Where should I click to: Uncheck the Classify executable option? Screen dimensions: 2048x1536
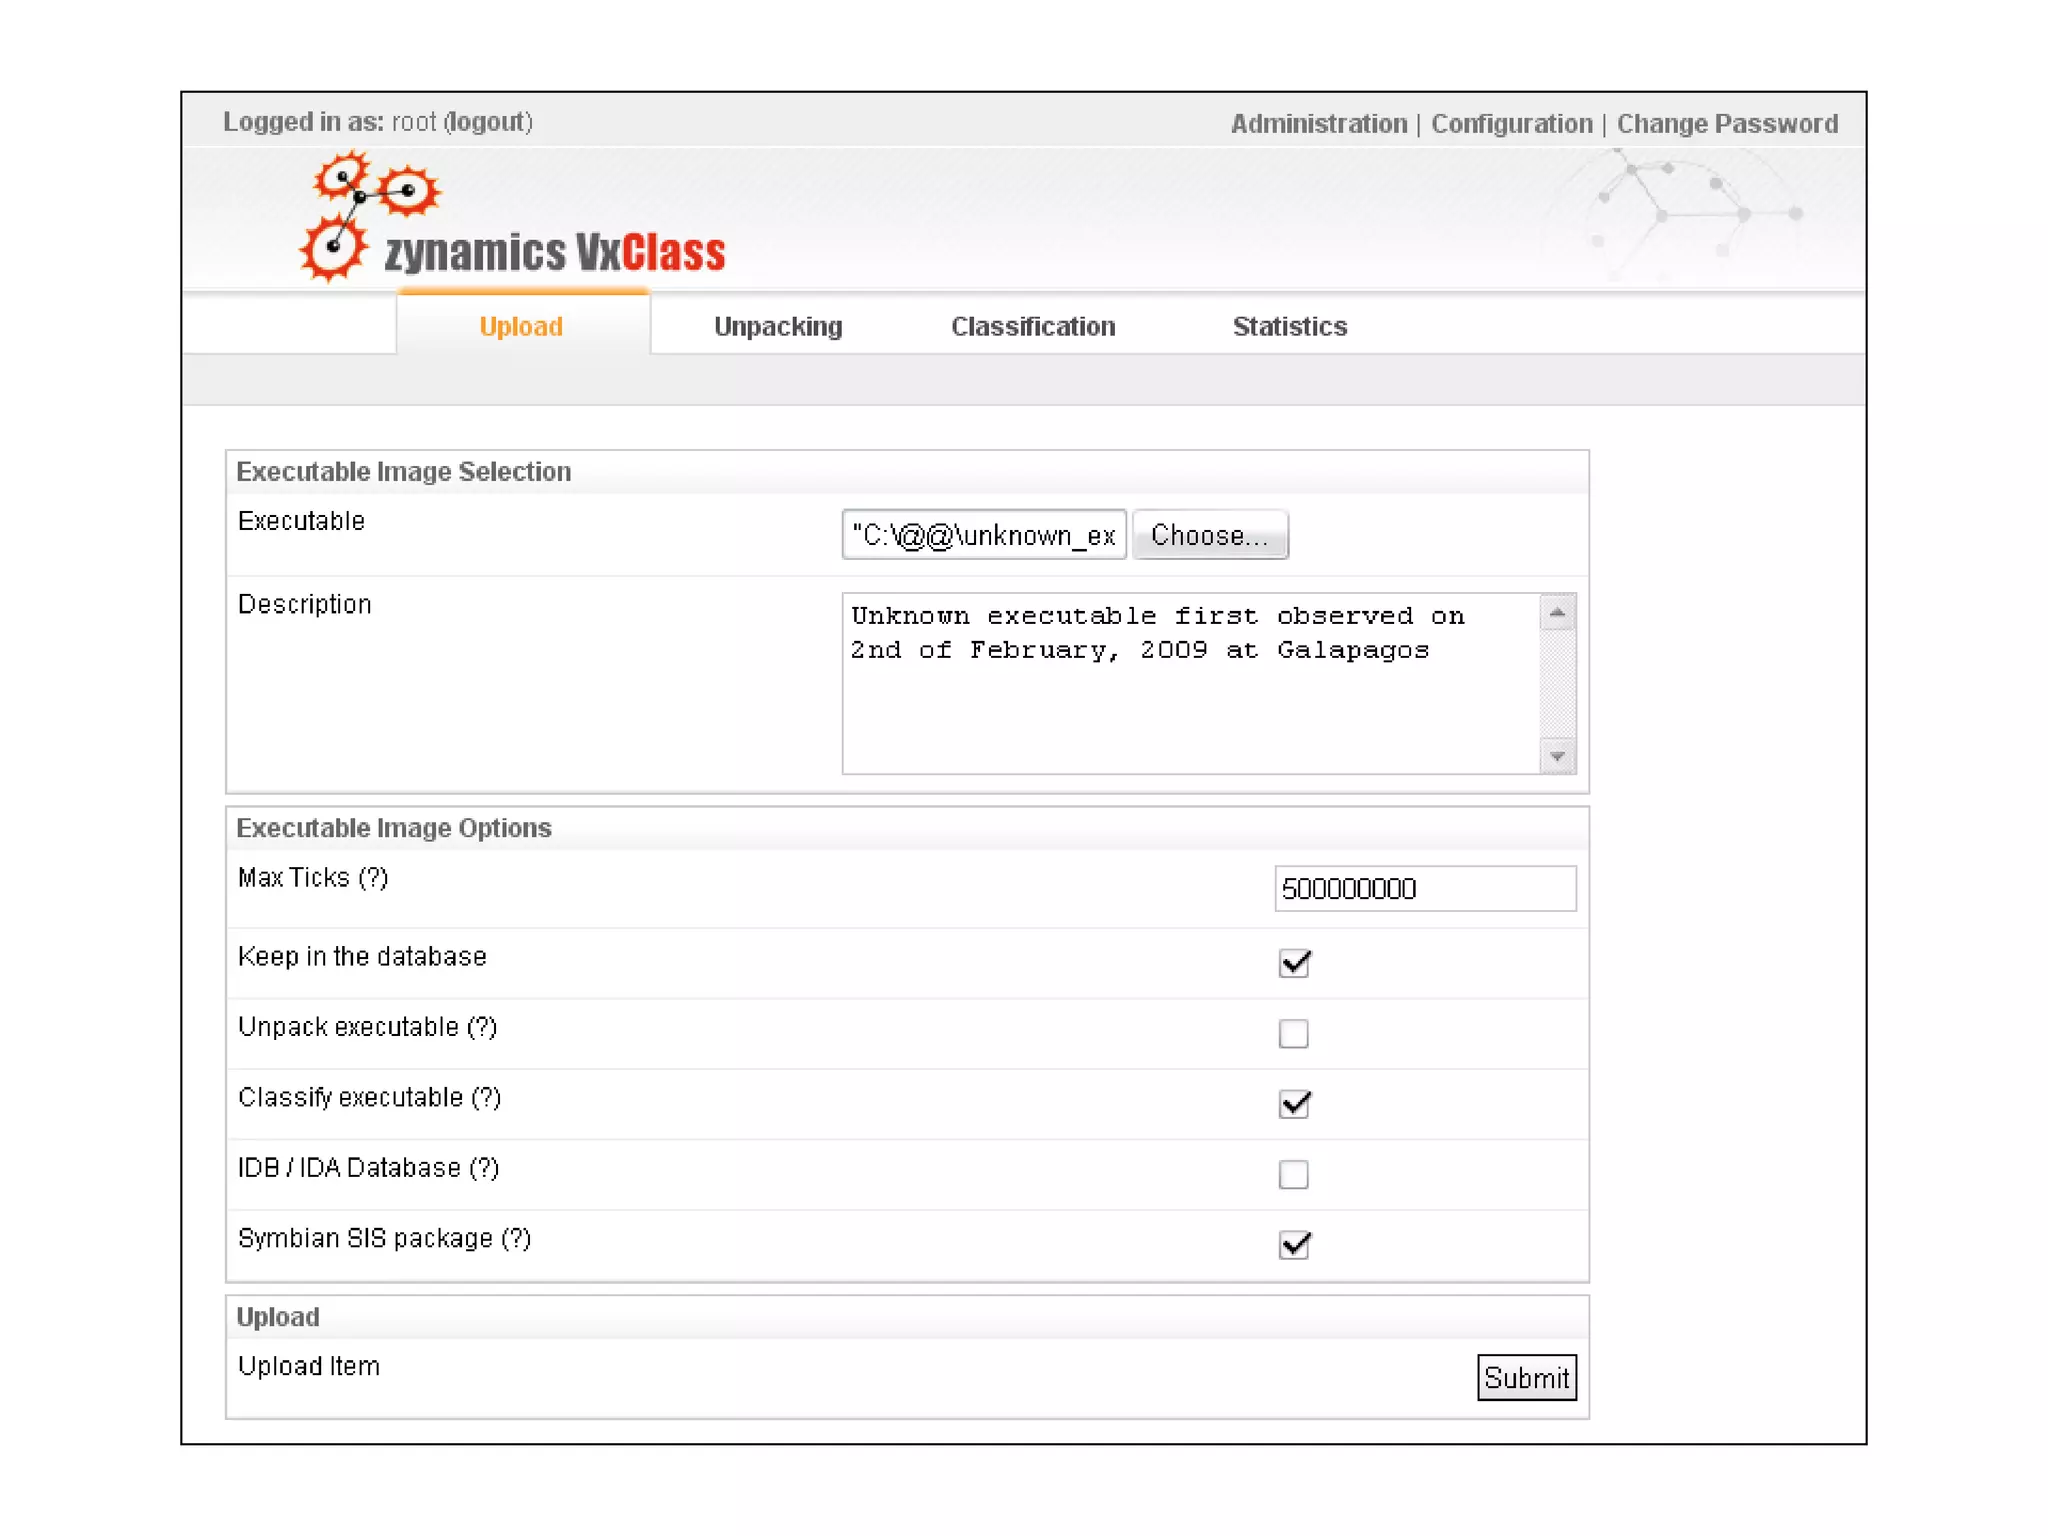click(x=1294, y=1104)
